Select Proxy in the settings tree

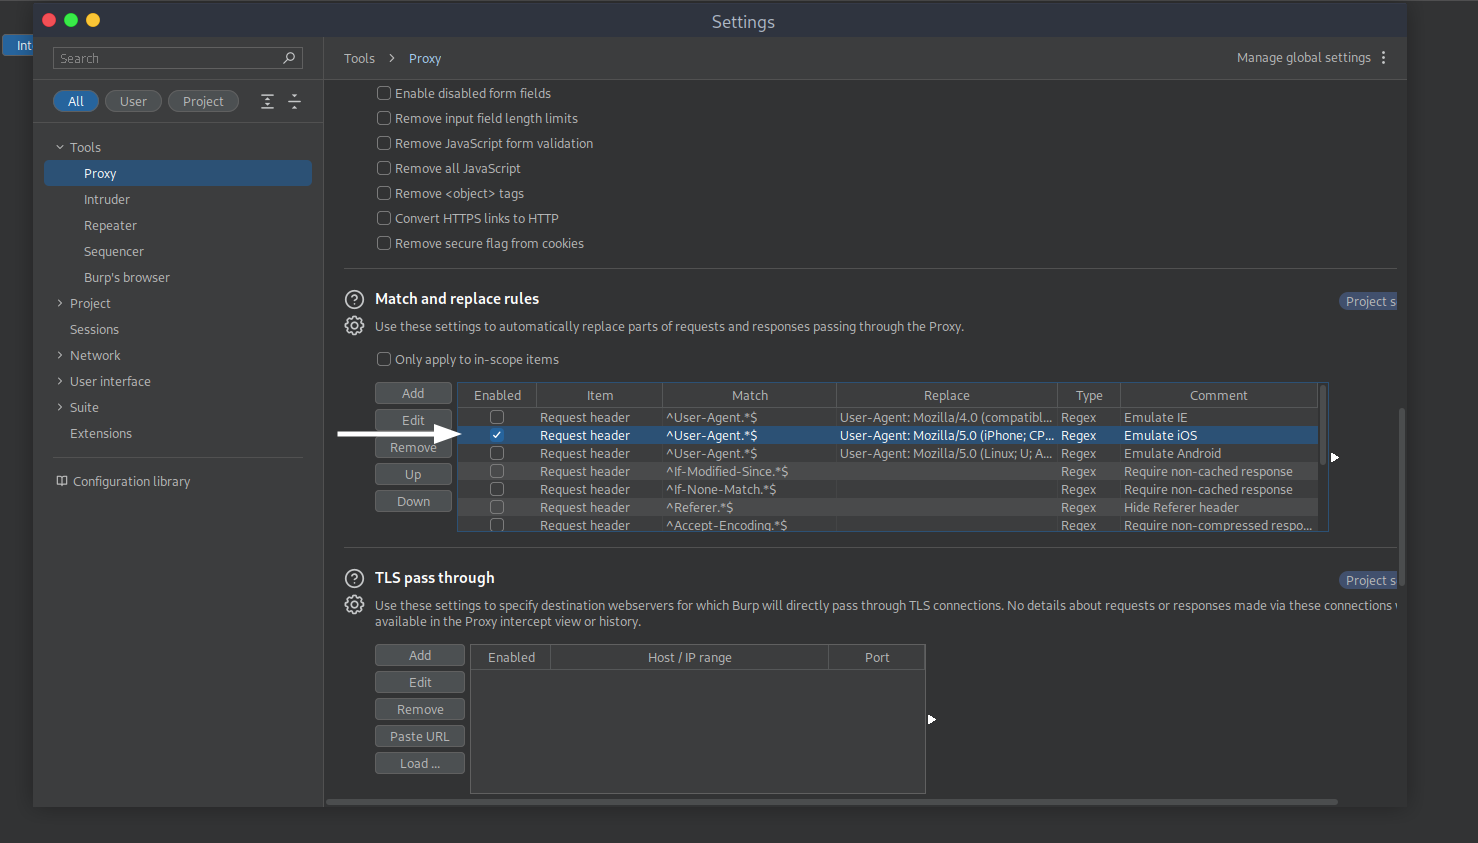tap(178, 173)
